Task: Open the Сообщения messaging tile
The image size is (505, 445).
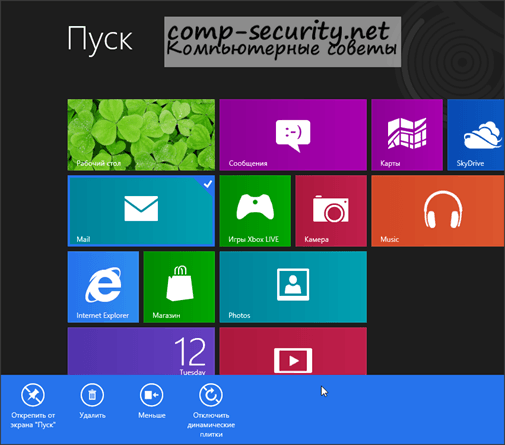Action: [x=293, y=135]
